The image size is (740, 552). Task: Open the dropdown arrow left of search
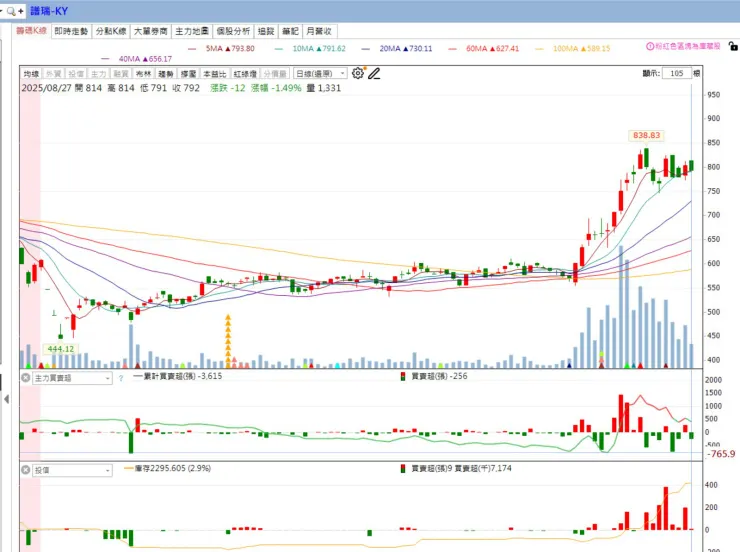click(x=2, y=10)
